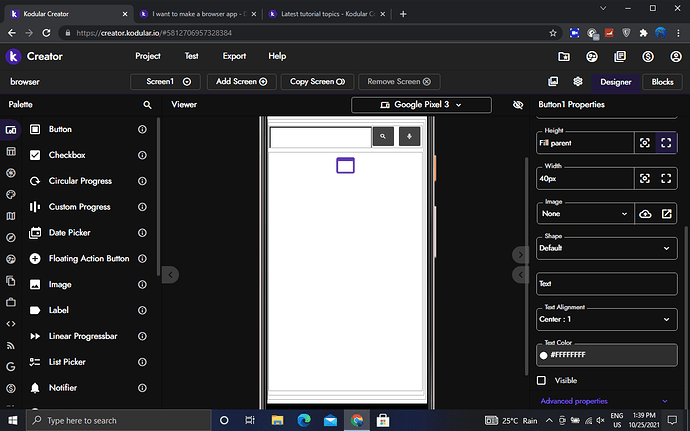The image size is (690, 431).
Task: Toggle Height fill parent icon
Action: tap(666, 143)
